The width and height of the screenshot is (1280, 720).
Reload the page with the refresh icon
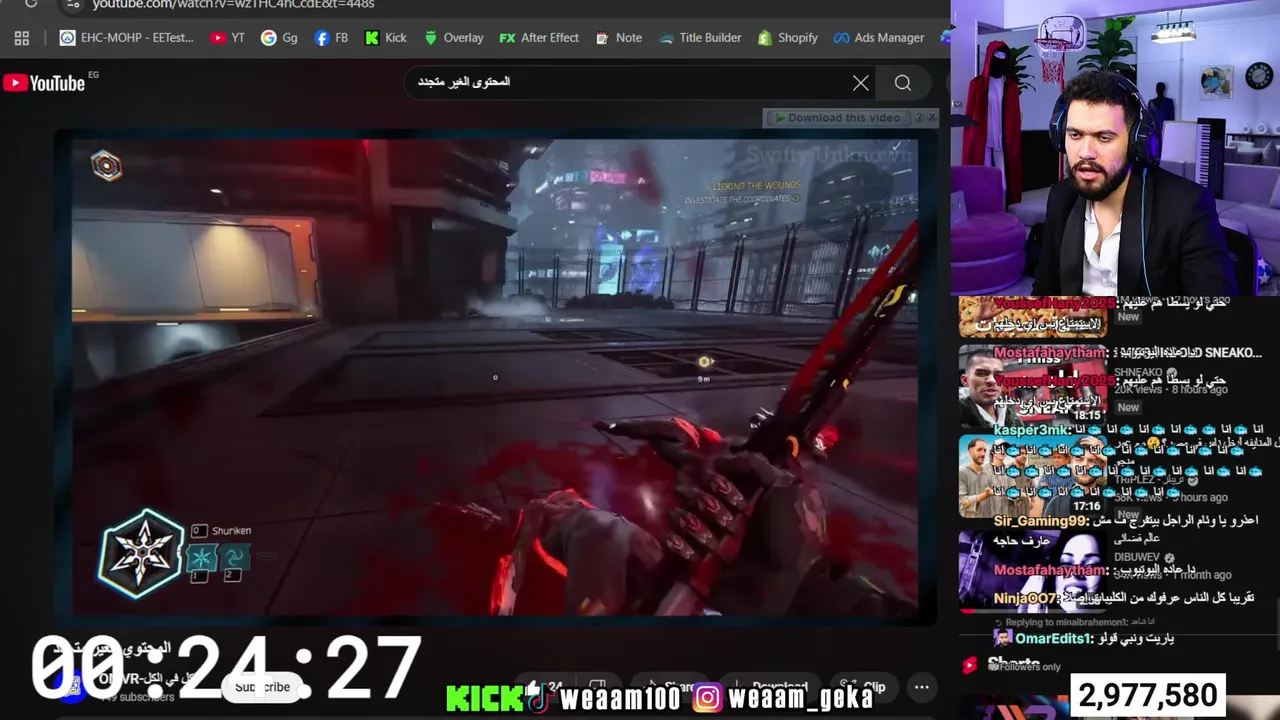coord(31,4)
